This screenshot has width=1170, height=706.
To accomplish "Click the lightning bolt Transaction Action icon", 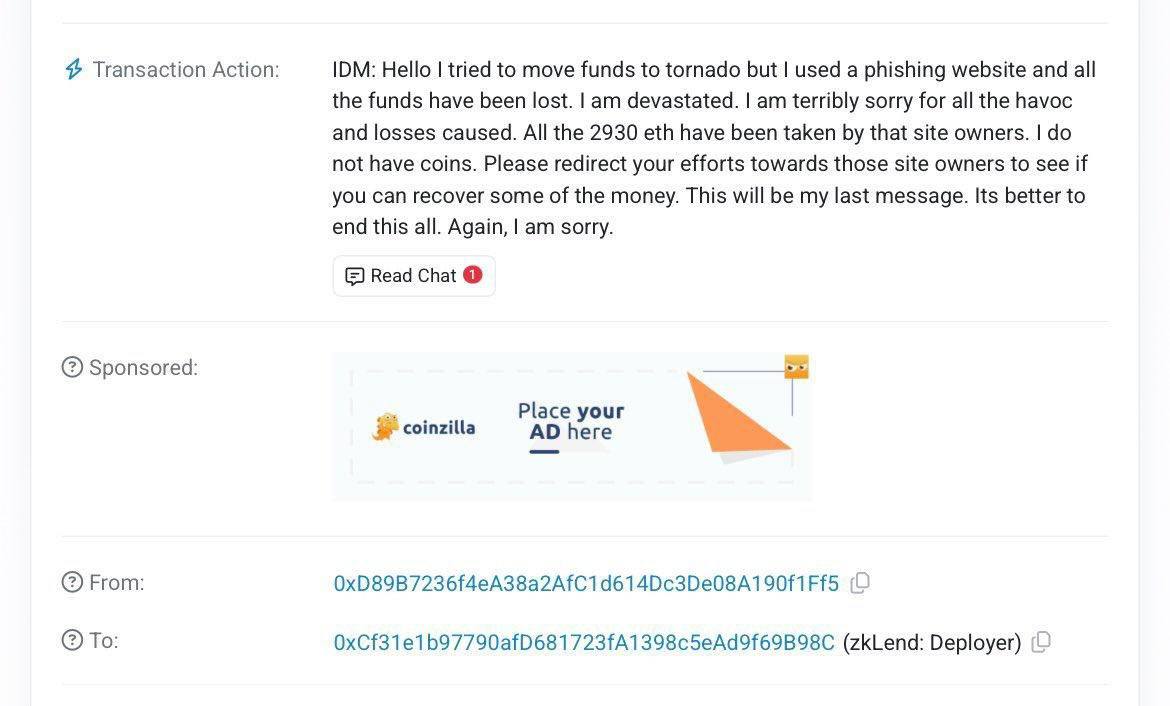I will pyautogui.click(x=73, y=69).
